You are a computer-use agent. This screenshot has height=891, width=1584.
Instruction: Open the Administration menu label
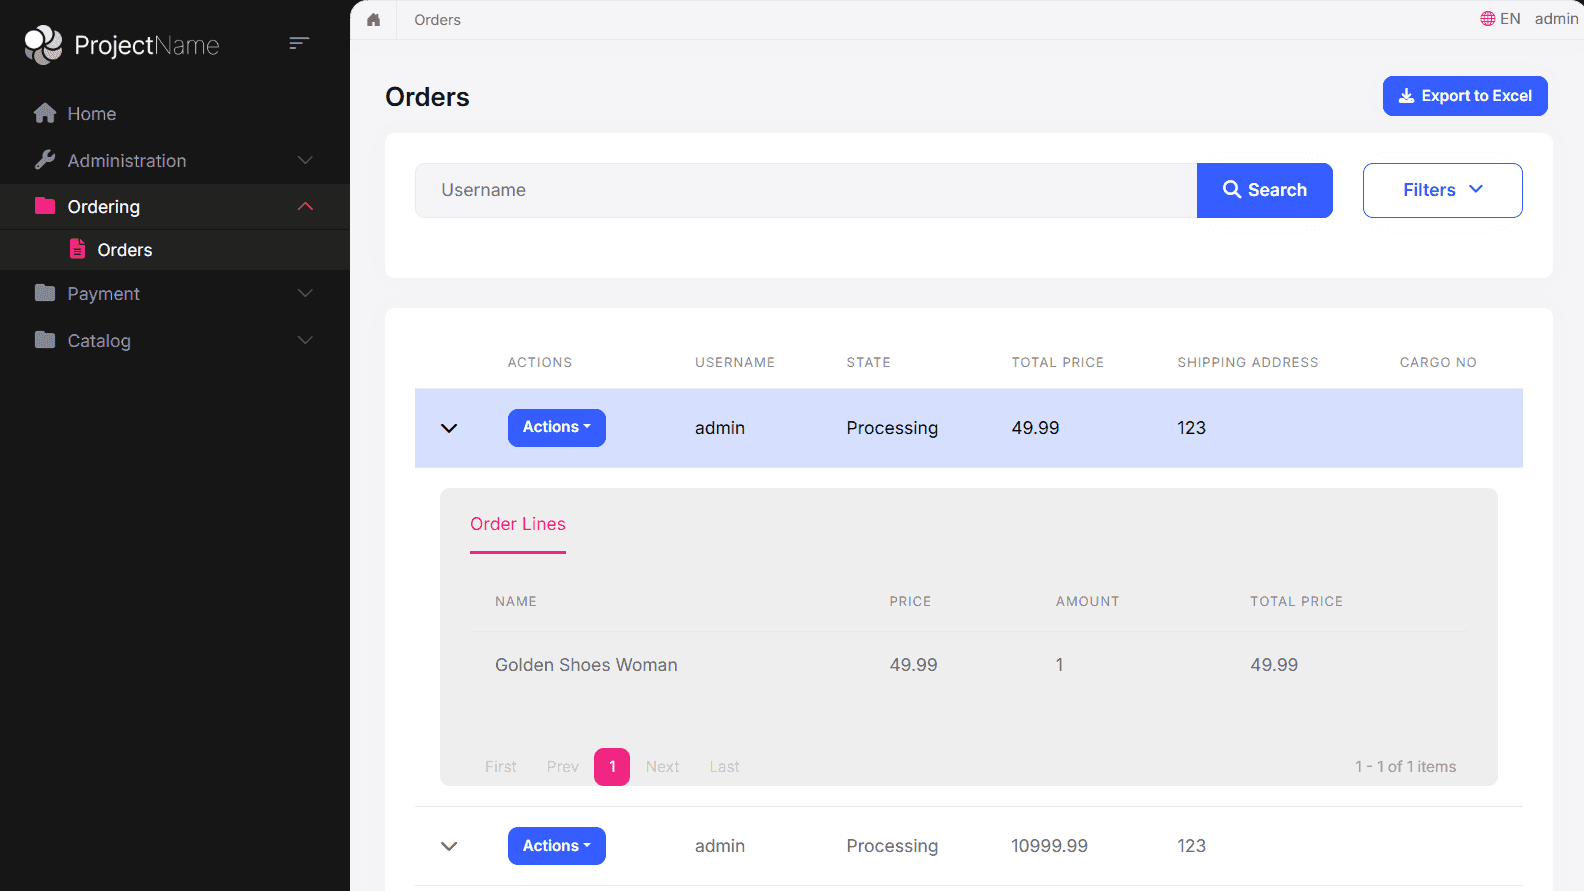(127, 161)
